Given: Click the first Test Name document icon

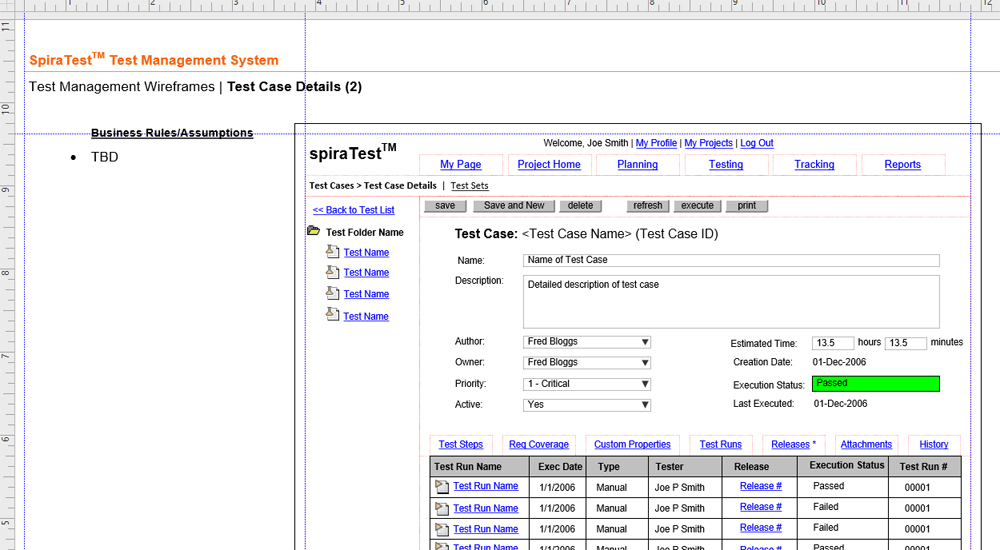Looking at the screenshot, I should [x=333, y=251].
